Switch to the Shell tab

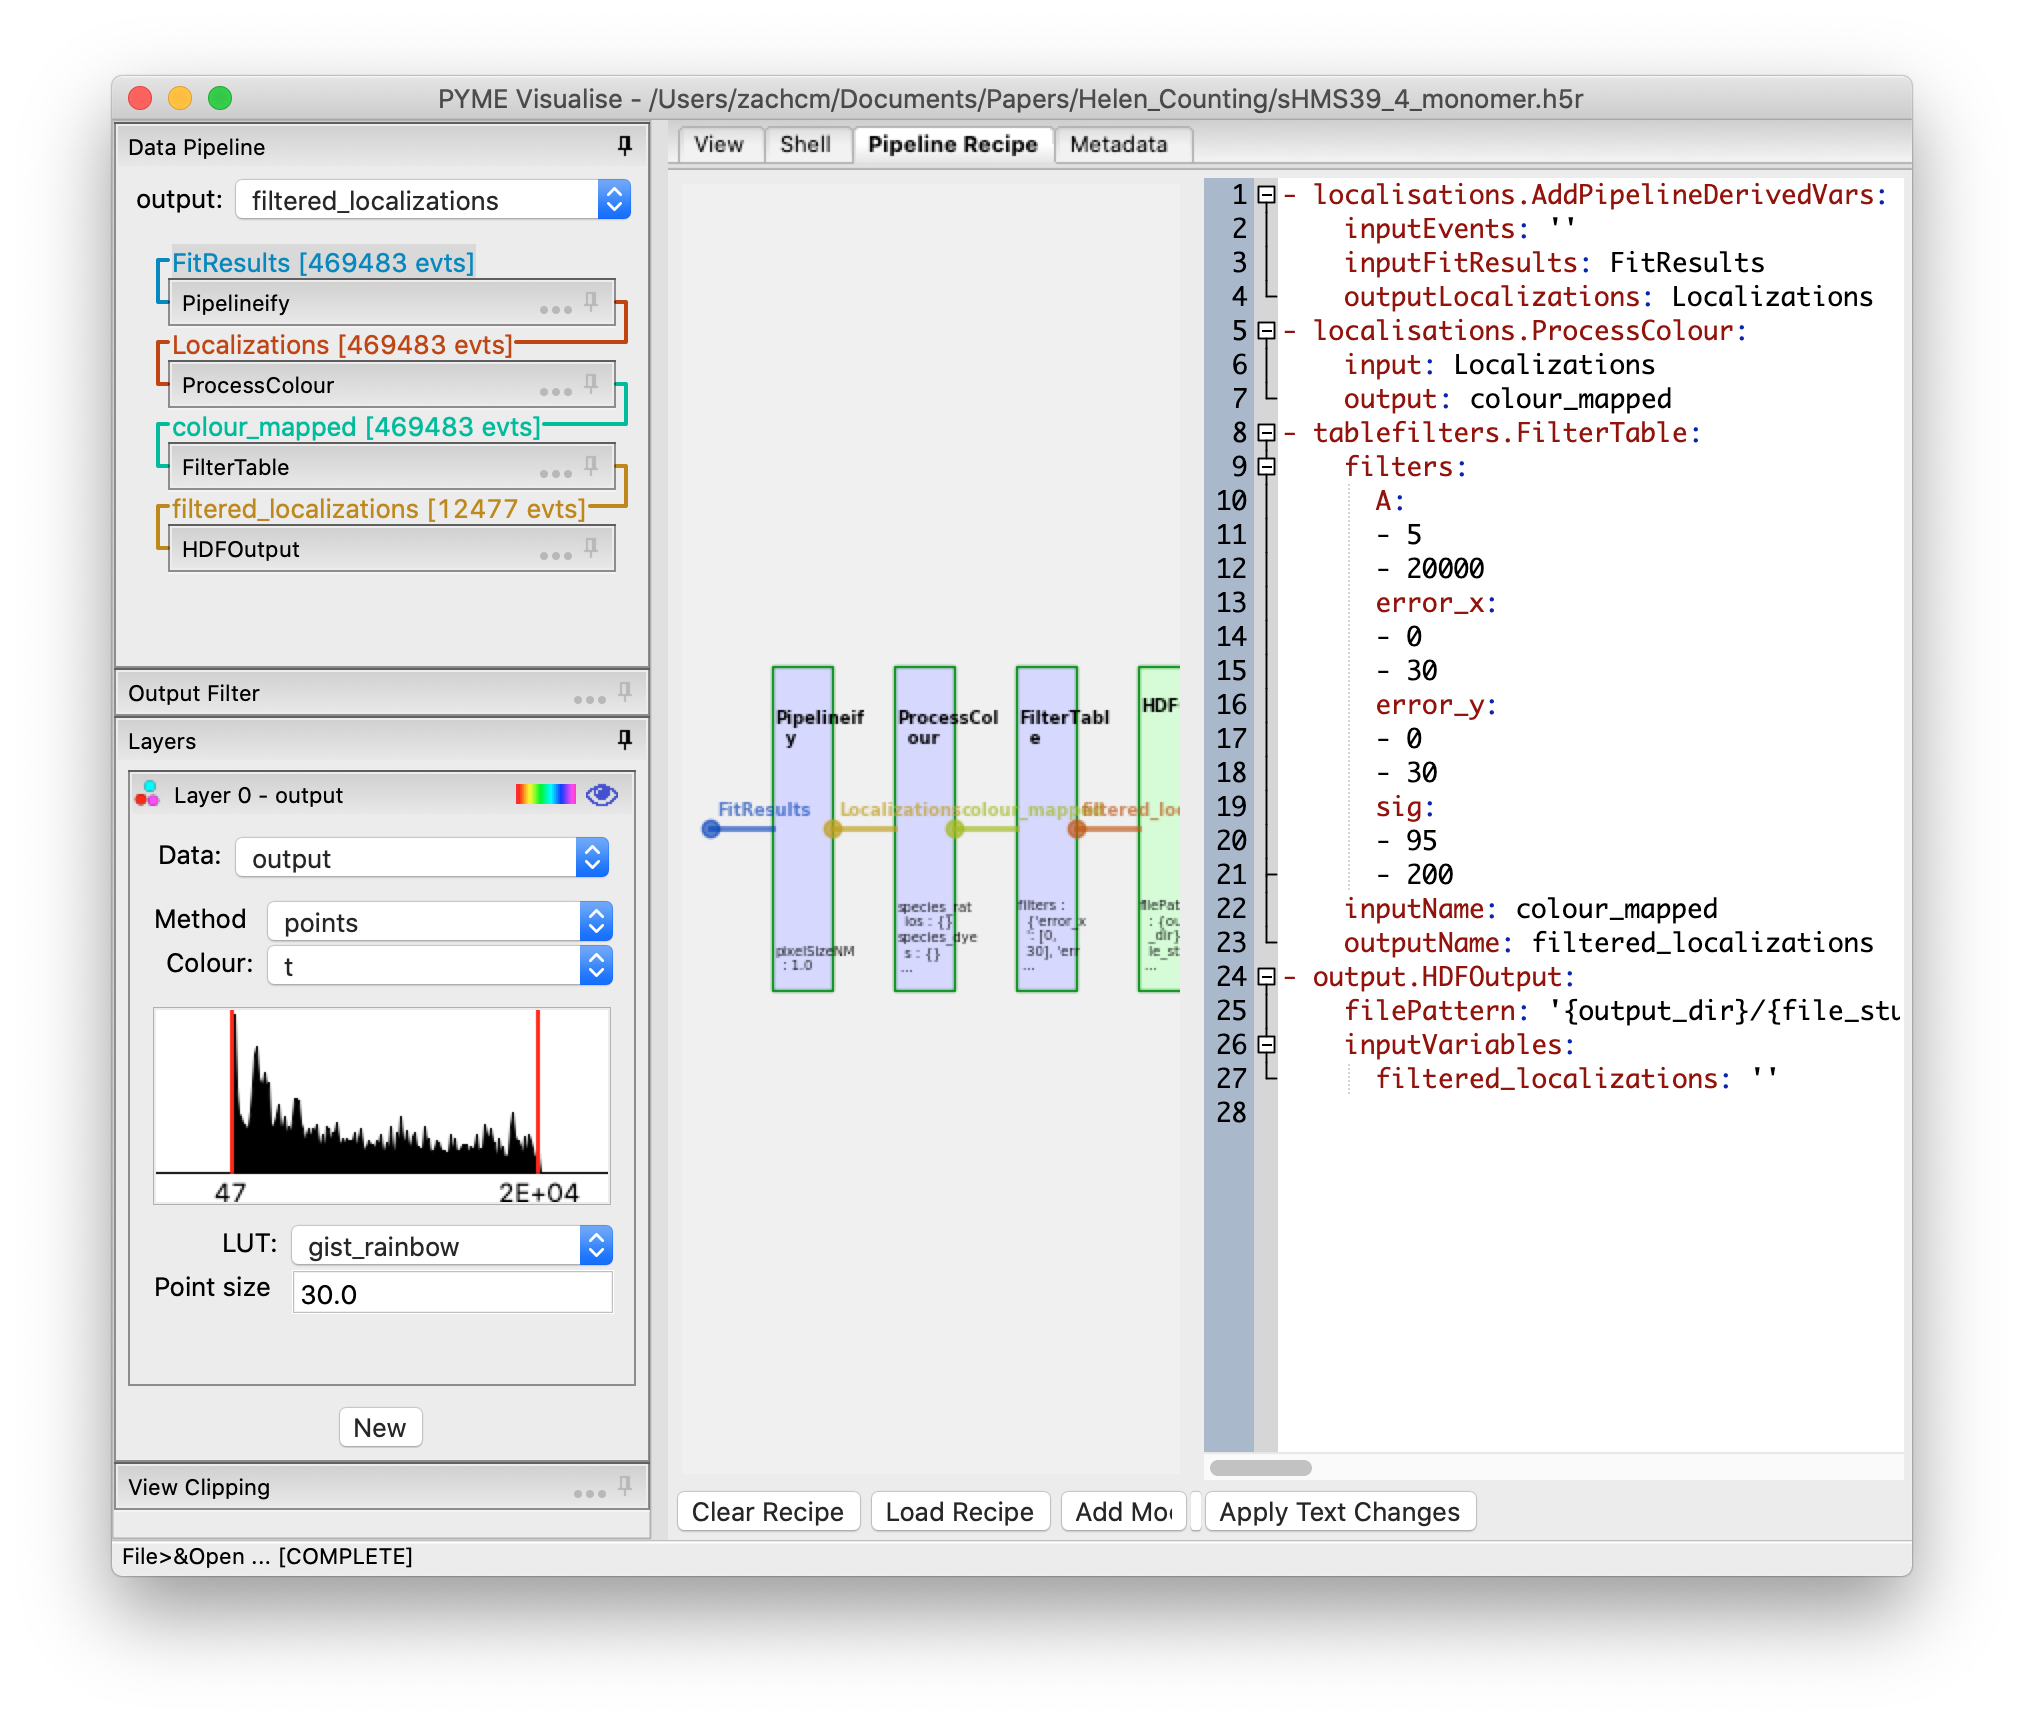coord(807,144)
